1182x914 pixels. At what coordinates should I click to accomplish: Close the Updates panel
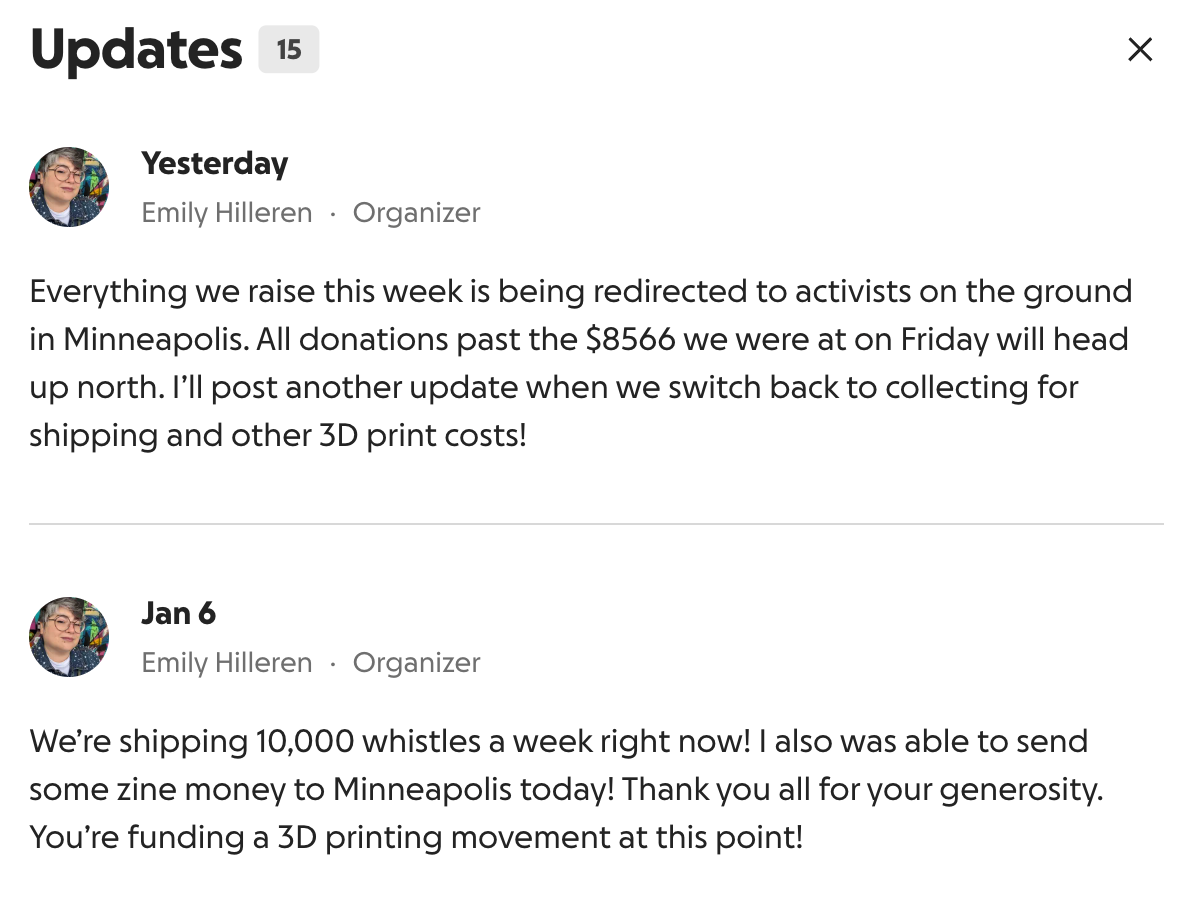(1139, 49)
